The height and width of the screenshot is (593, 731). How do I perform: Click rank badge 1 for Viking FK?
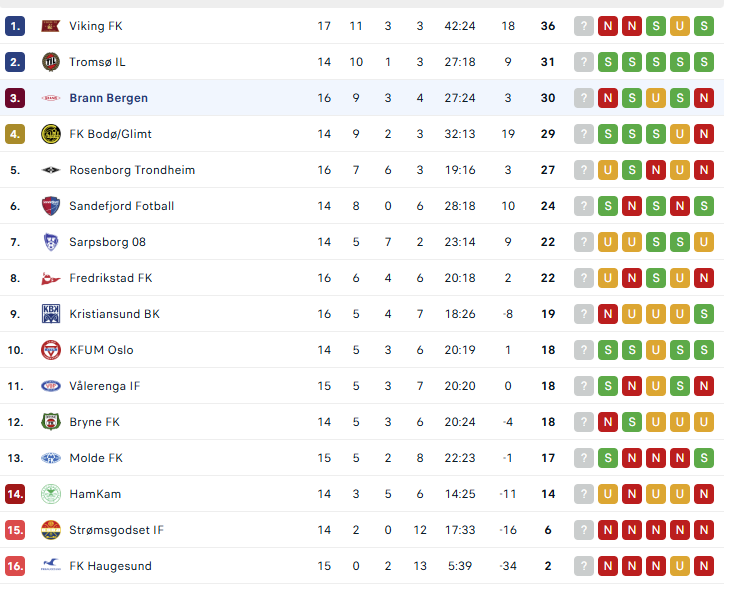(15, 26)
